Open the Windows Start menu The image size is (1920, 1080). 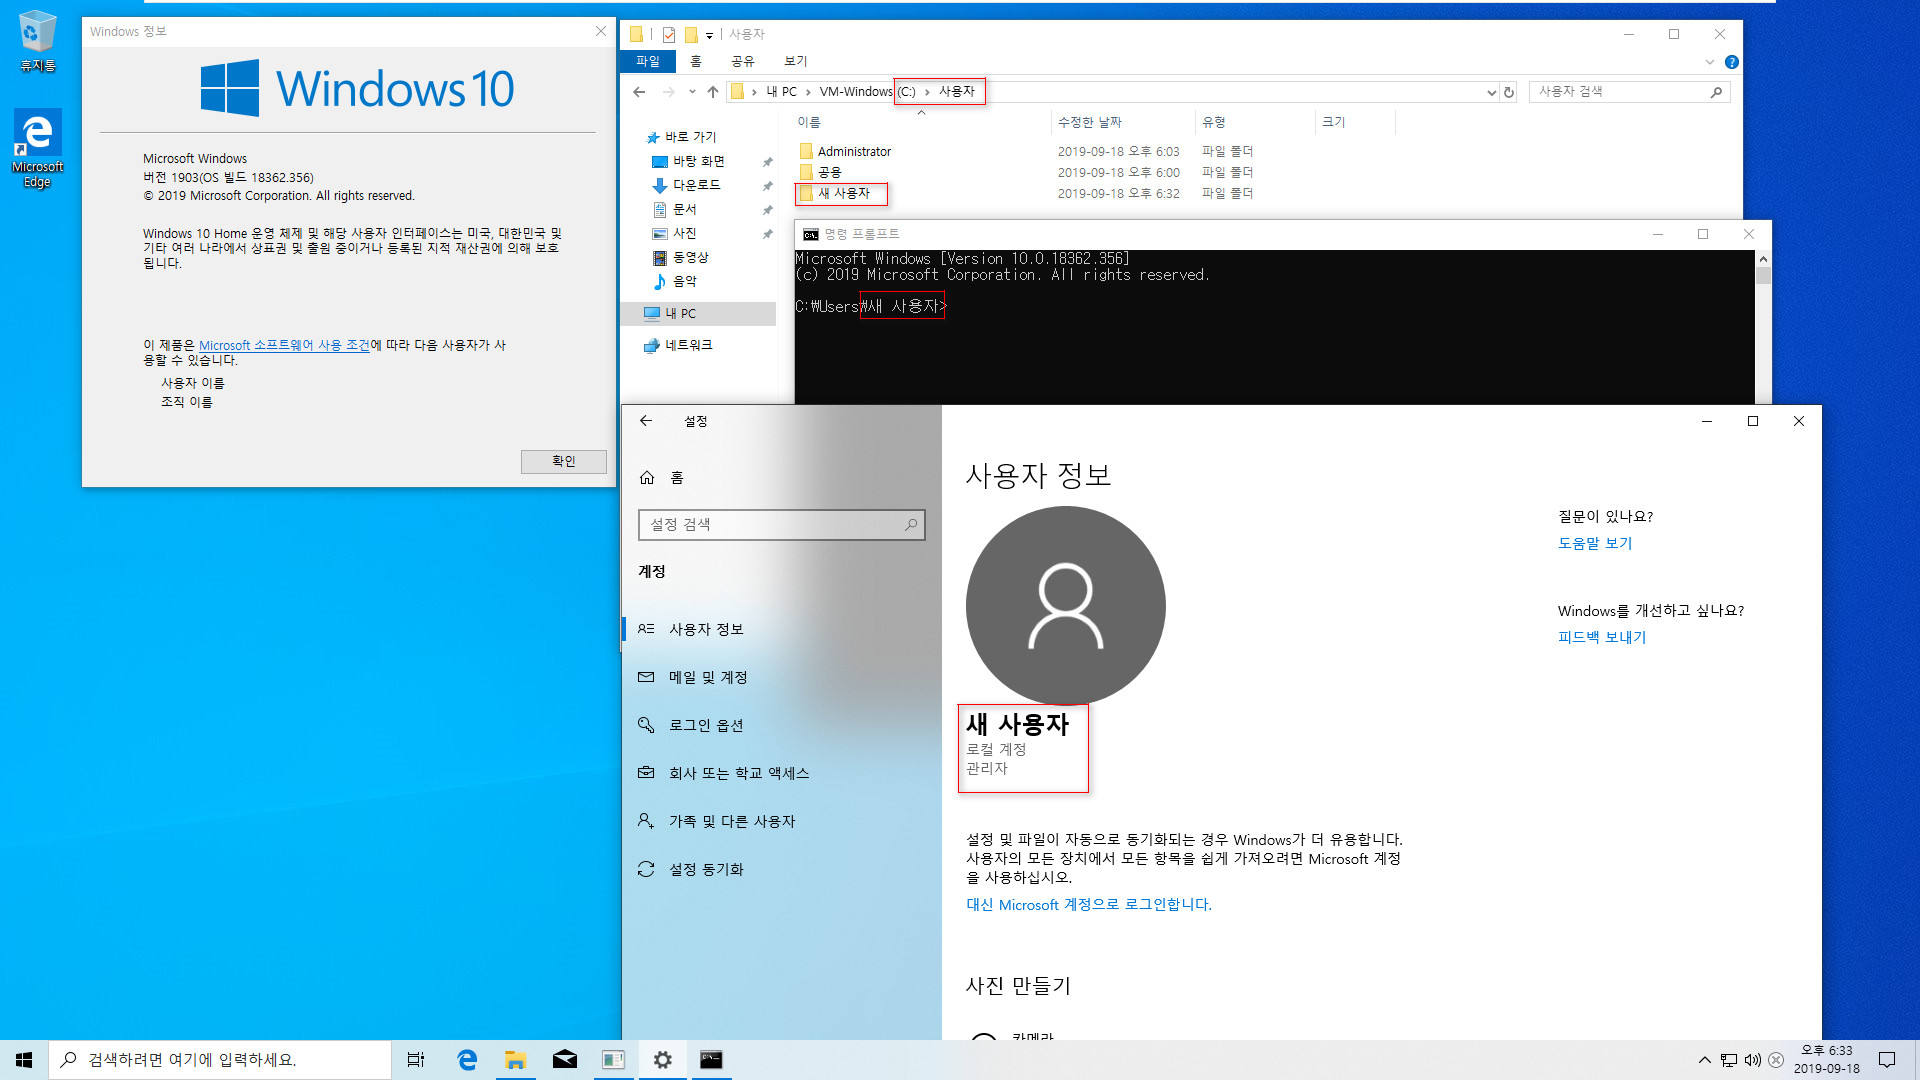tap(24, 1060)
